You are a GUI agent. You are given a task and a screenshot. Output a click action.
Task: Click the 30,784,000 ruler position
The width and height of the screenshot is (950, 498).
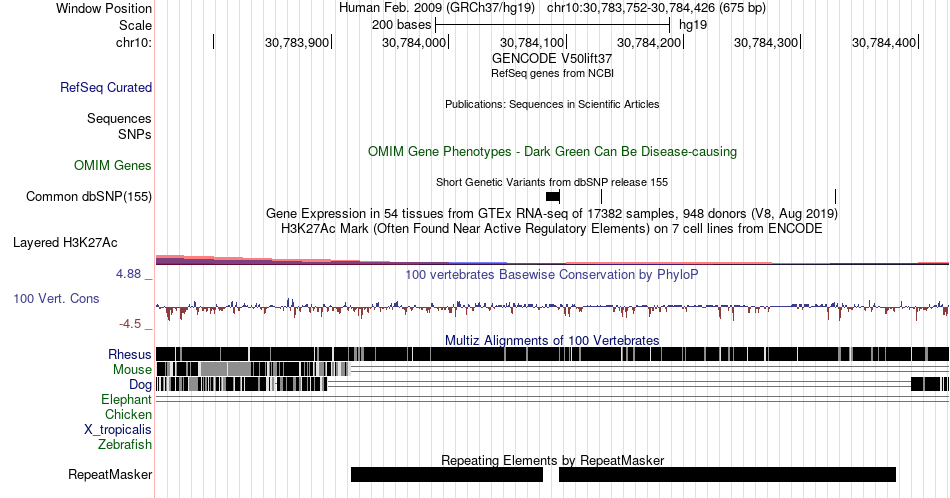click(414, 42)
